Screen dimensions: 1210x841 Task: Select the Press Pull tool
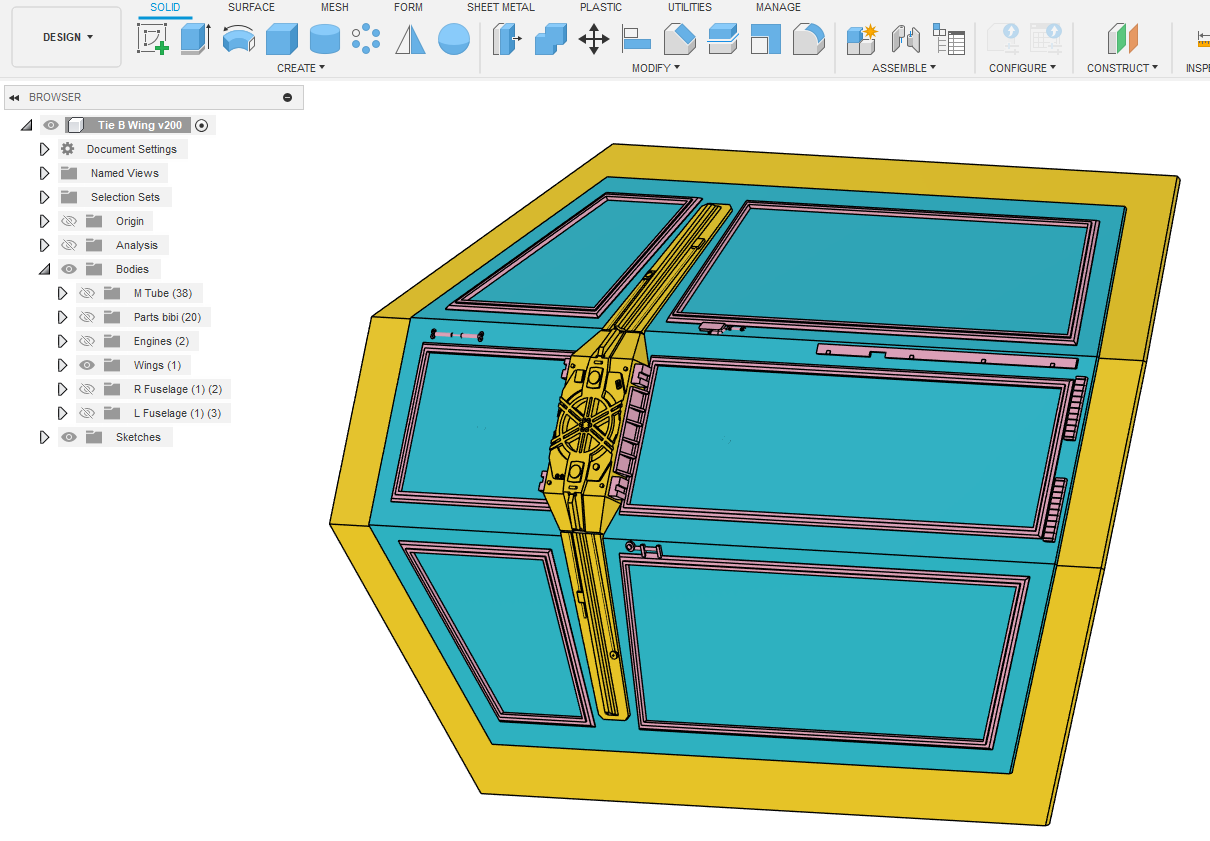508,39
